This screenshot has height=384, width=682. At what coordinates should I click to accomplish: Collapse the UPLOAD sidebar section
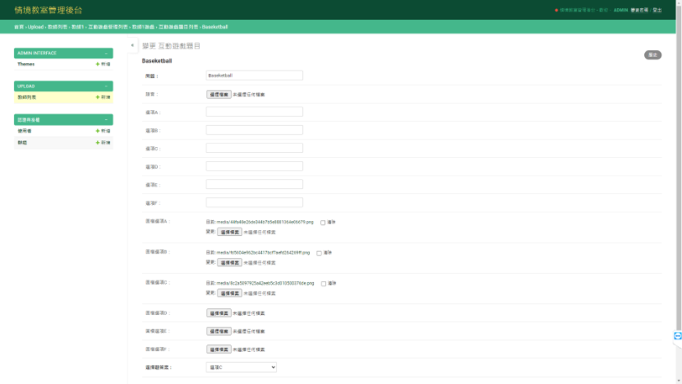[106, 86]
